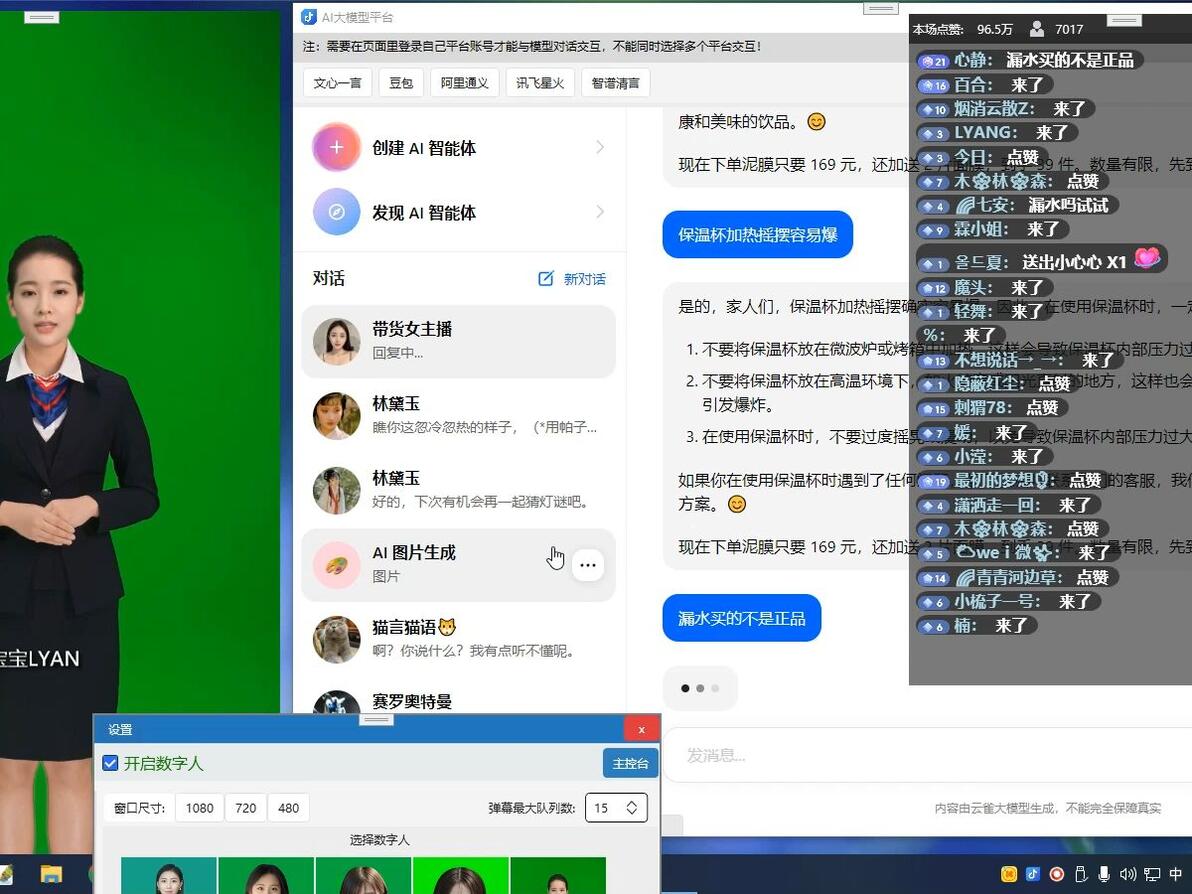The width and height of the screenshot is (1192, 894).
Task: Select the second digital human thumbnail
Action: click(266, 875)
